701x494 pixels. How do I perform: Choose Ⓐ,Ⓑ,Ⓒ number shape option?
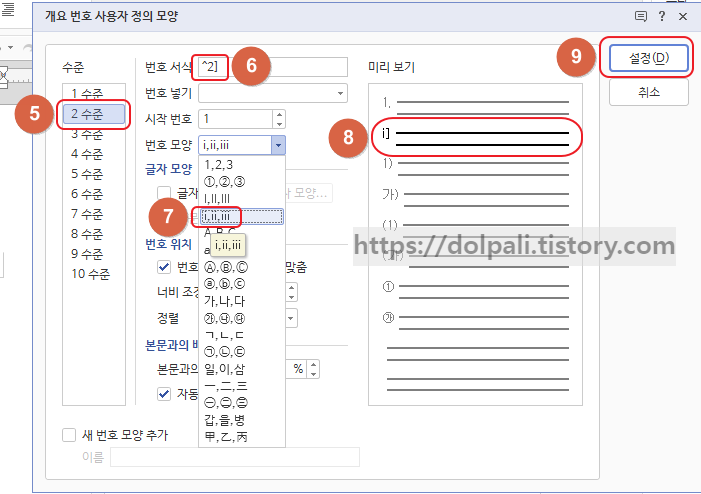(241, 267)
